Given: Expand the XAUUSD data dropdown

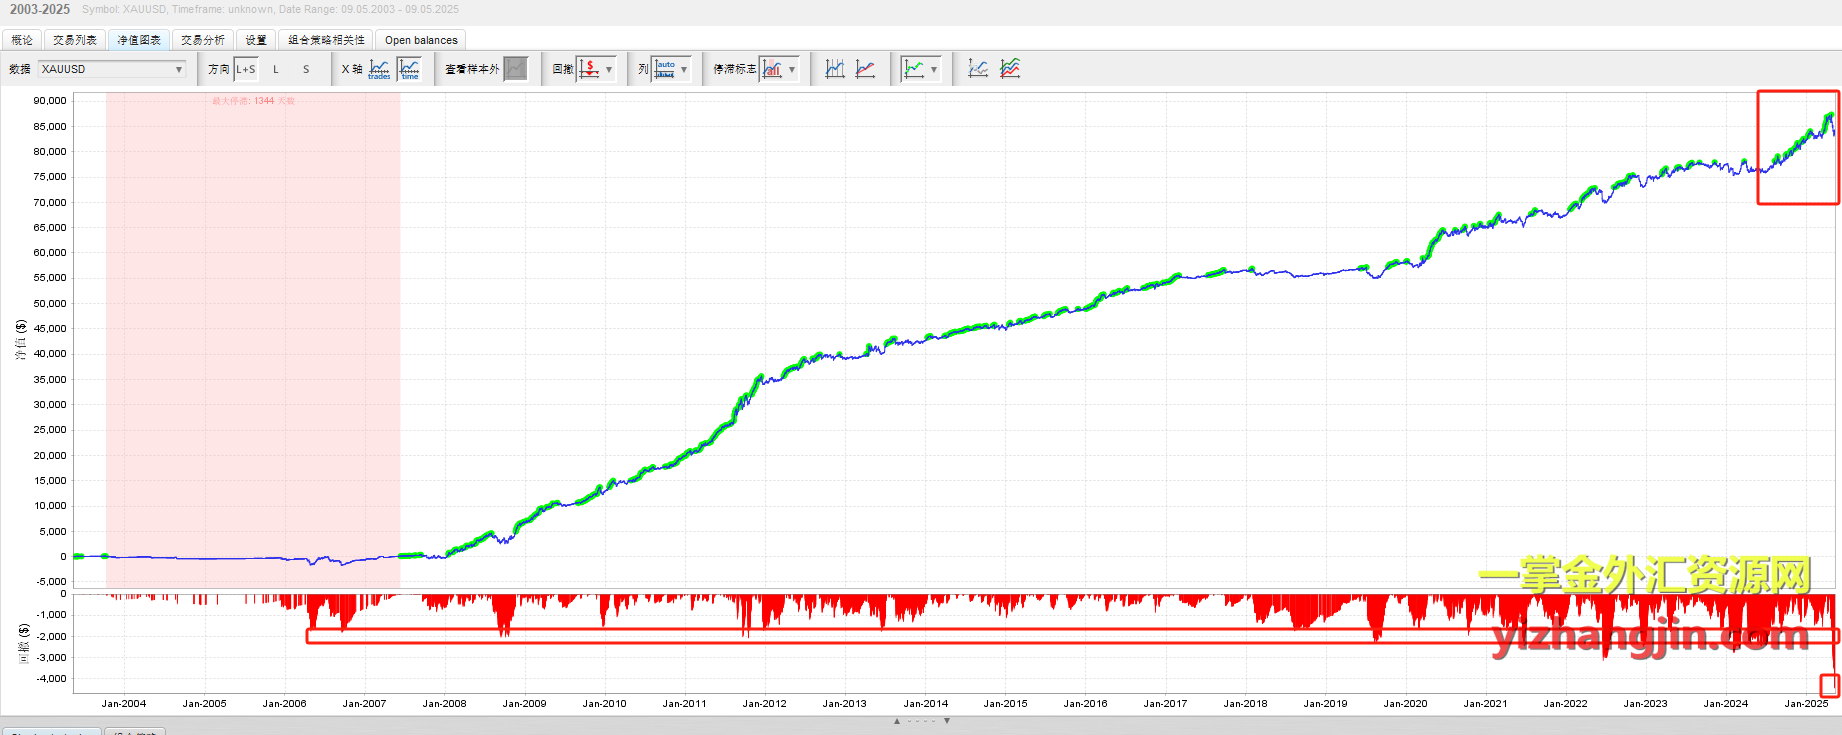Looking at the screenshot, I should pyautogui.click(x=112, y=69).
